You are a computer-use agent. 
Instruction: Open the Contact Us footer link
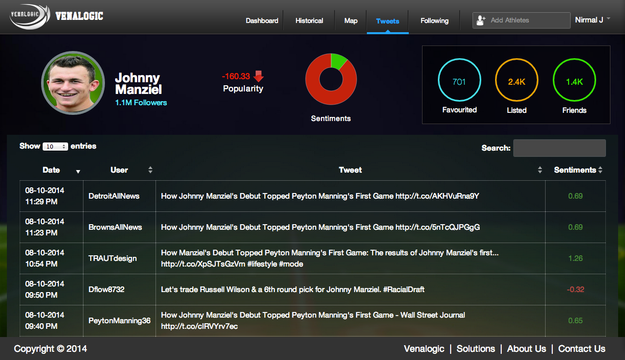[582, 349]
